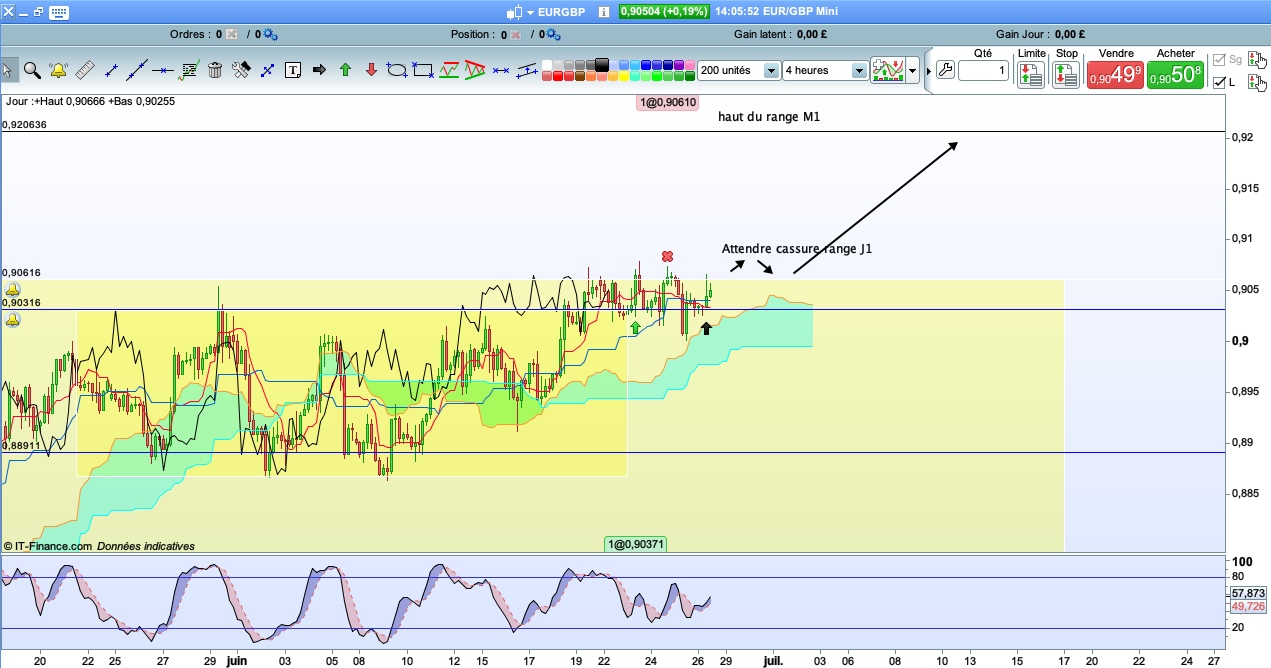Open the wrench order settings
The height and width of the screenshot is (668, 1271).
(944, 71)
